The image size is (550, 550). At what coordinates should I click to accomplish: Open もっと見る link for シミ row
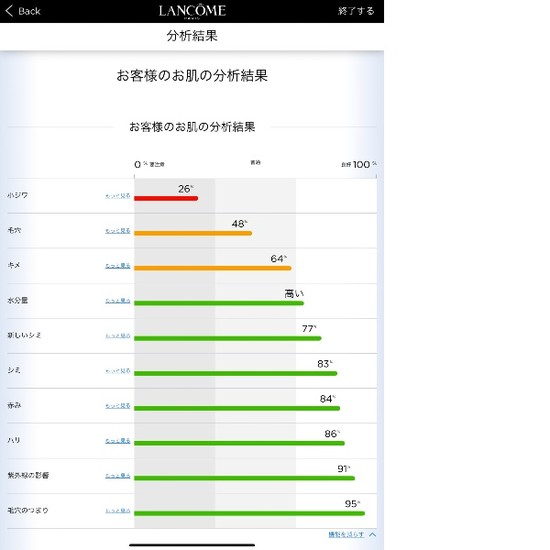(x=118, y=371)
